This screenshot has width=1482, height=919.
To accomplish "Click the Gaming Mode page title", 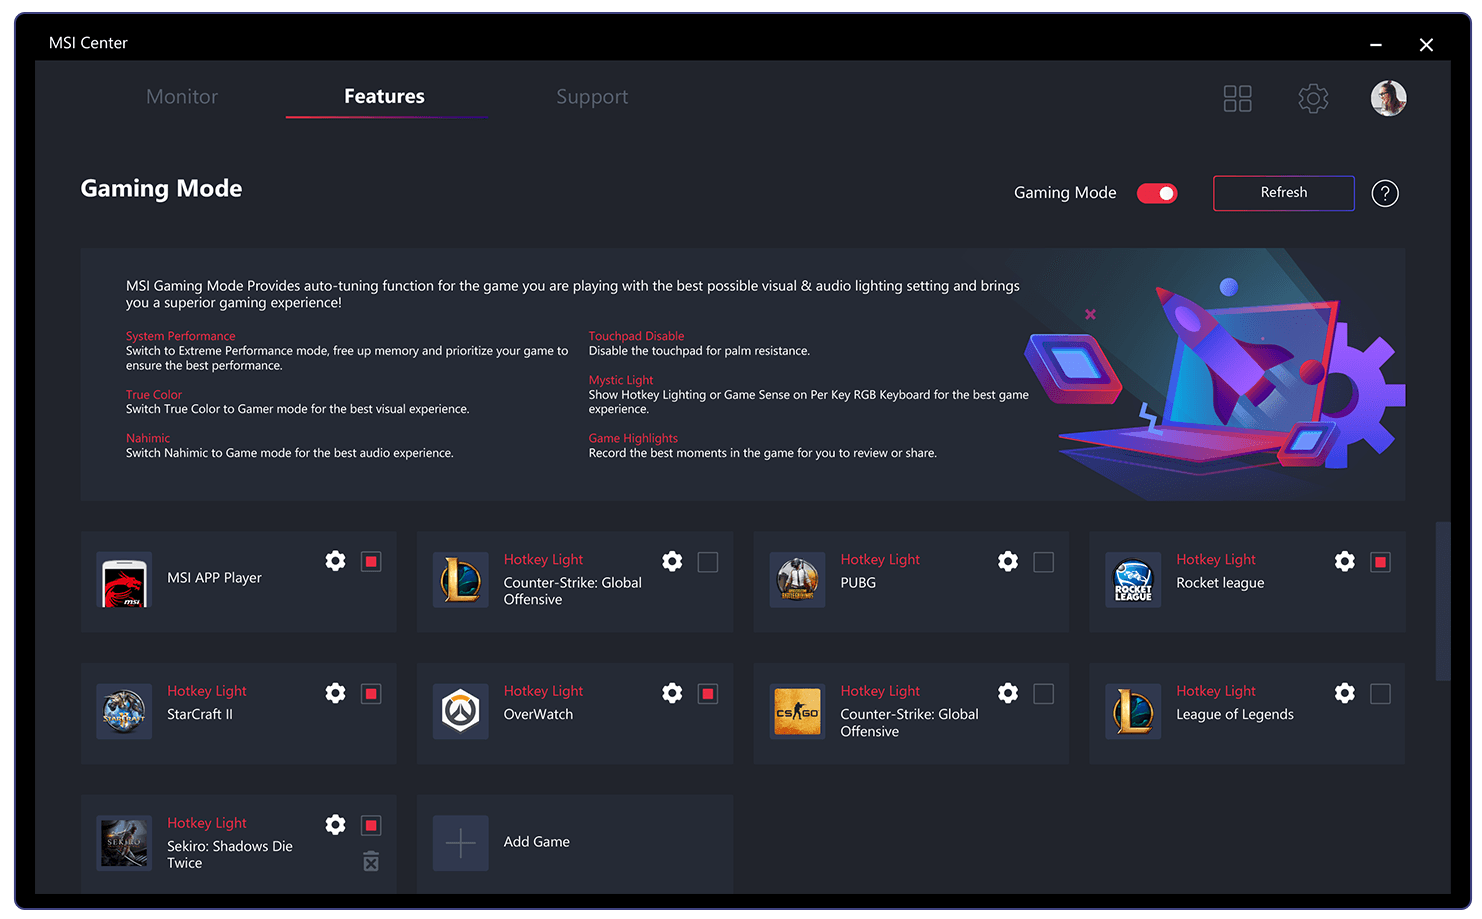I will [x=161, y=189].
